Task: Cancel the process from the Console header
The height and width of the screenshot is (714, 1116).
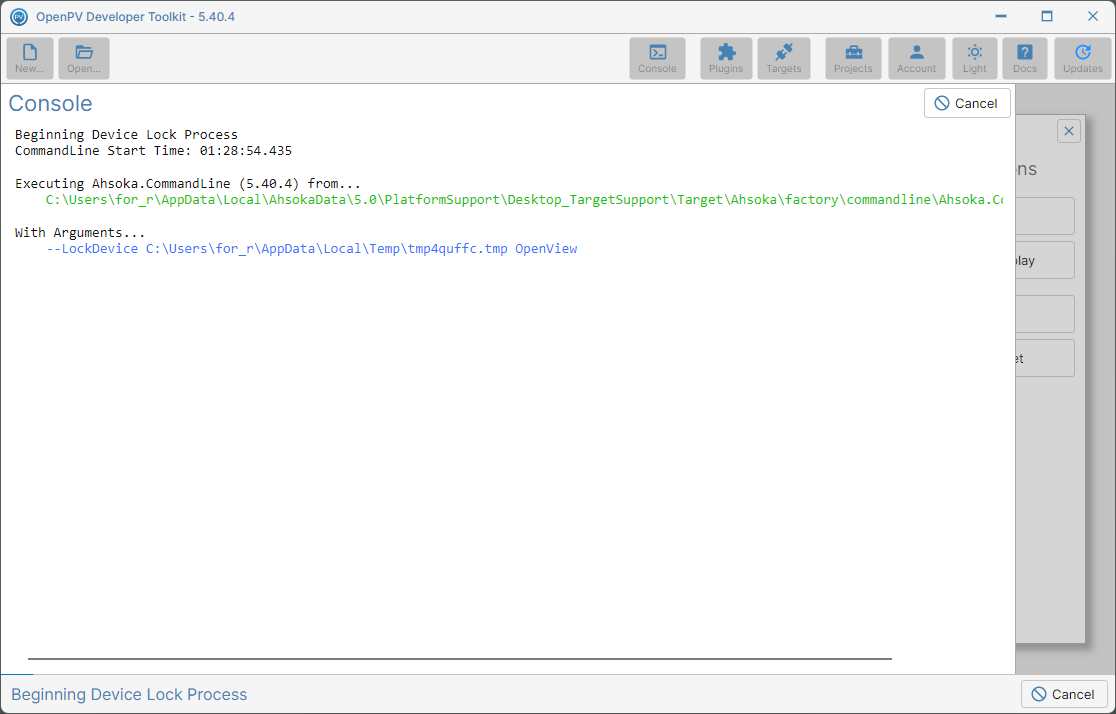Action: (967, 103)
